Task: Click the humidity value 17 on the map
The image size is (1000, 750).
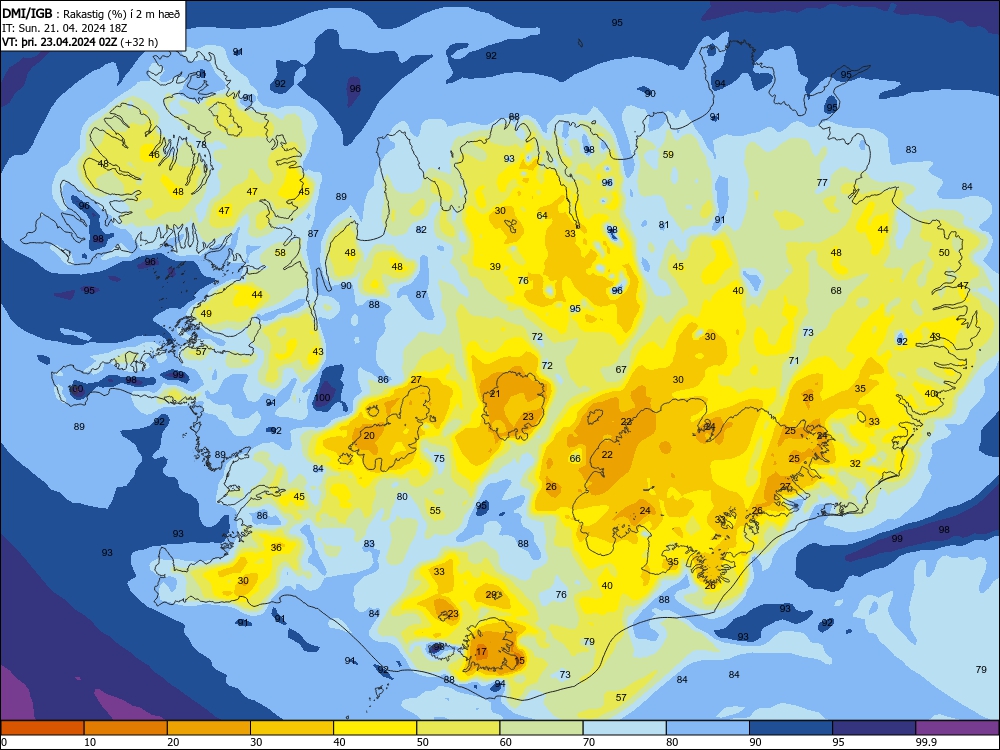Action: click(x=482, y=652)
